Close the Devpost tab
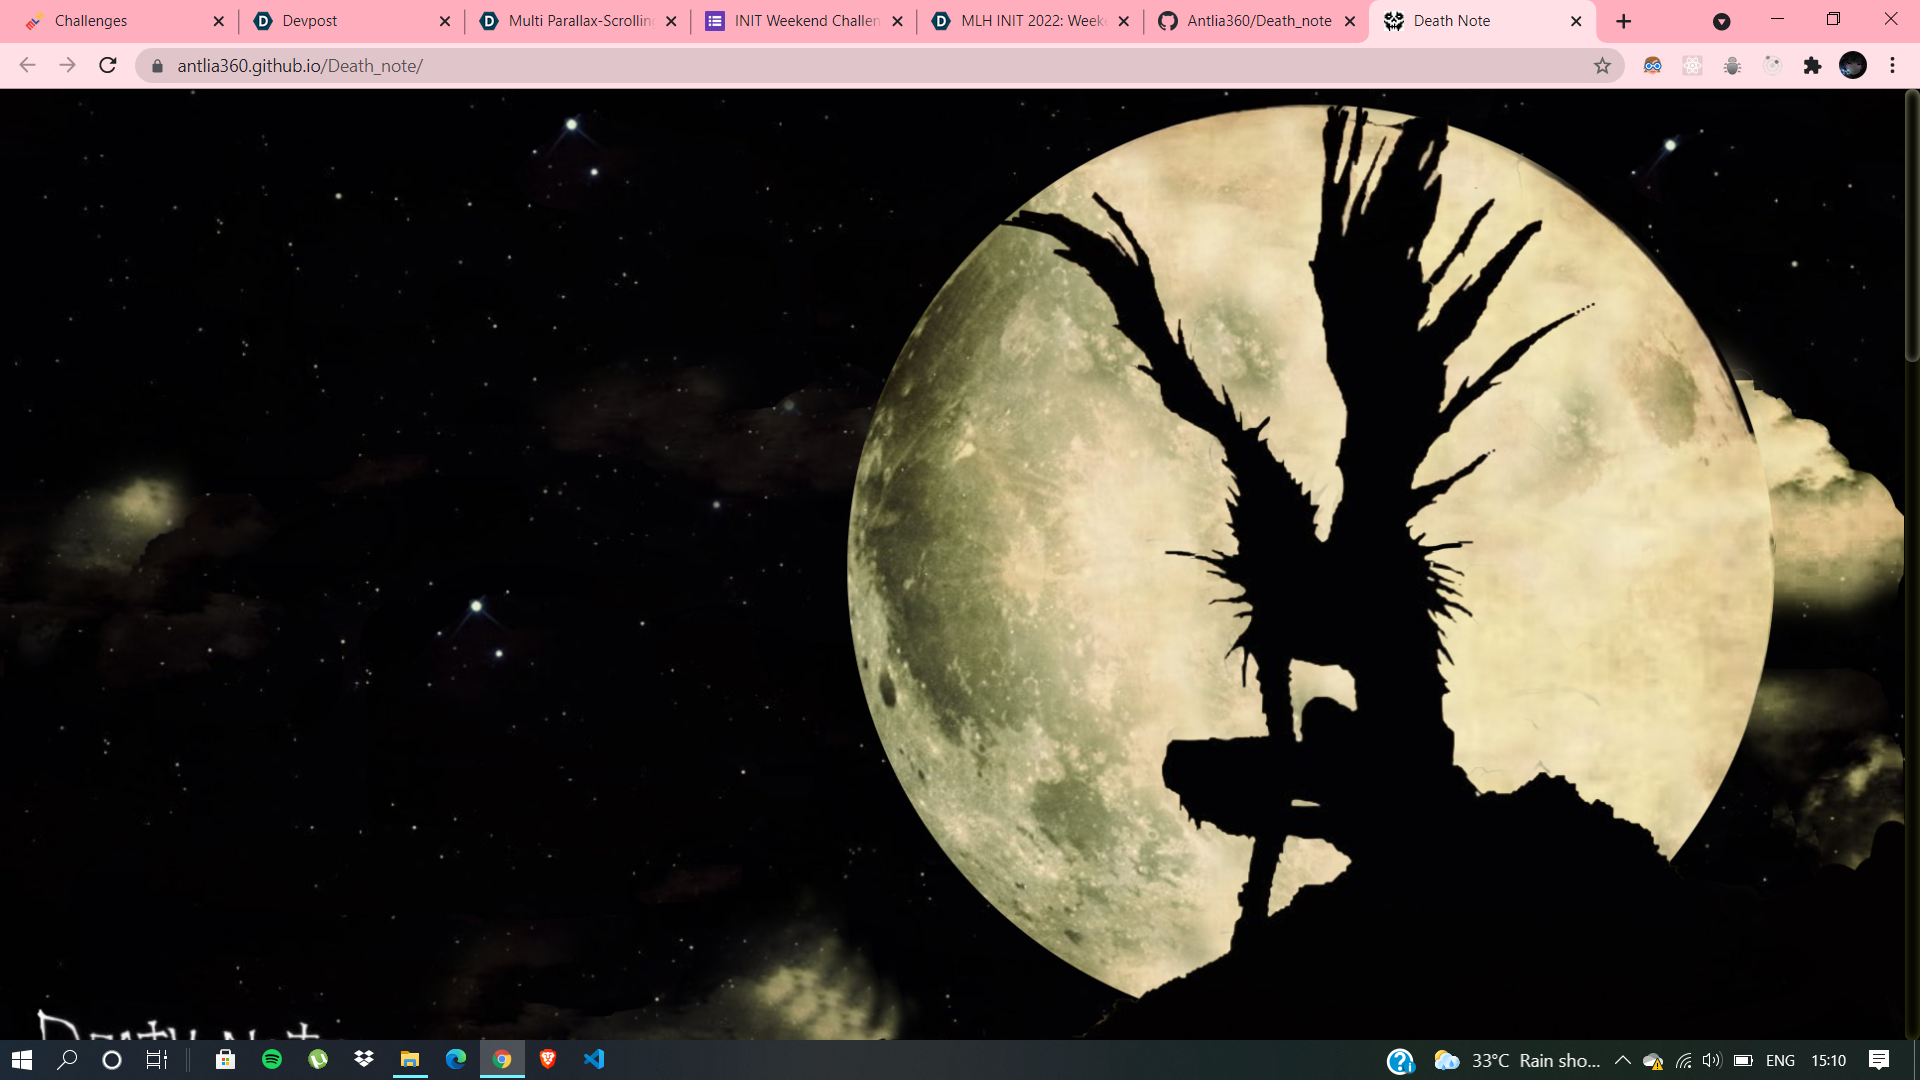 tap(445, 21)
